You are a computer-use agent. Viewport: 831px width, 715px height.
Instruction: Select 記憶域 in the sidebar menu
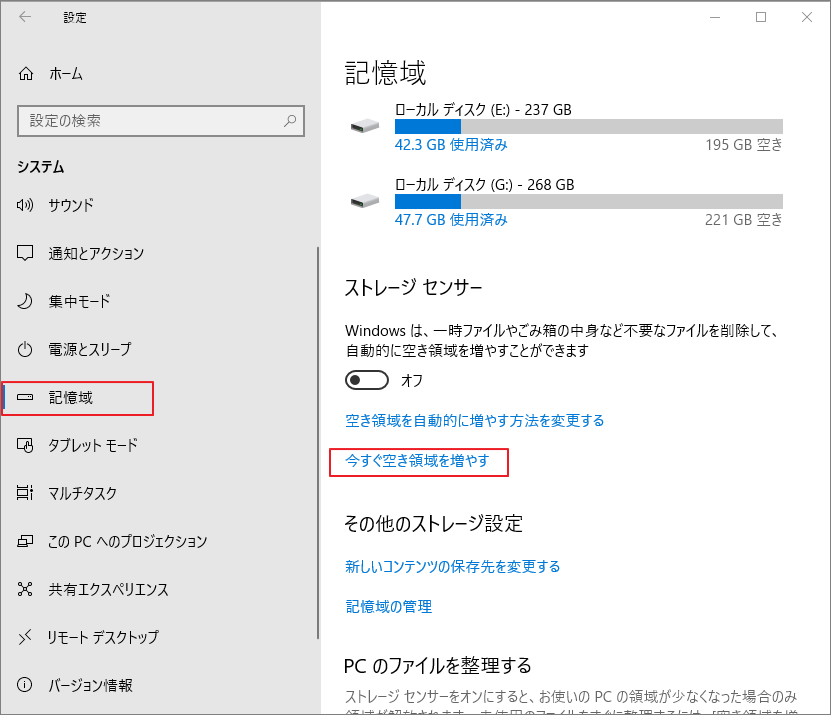70,397
